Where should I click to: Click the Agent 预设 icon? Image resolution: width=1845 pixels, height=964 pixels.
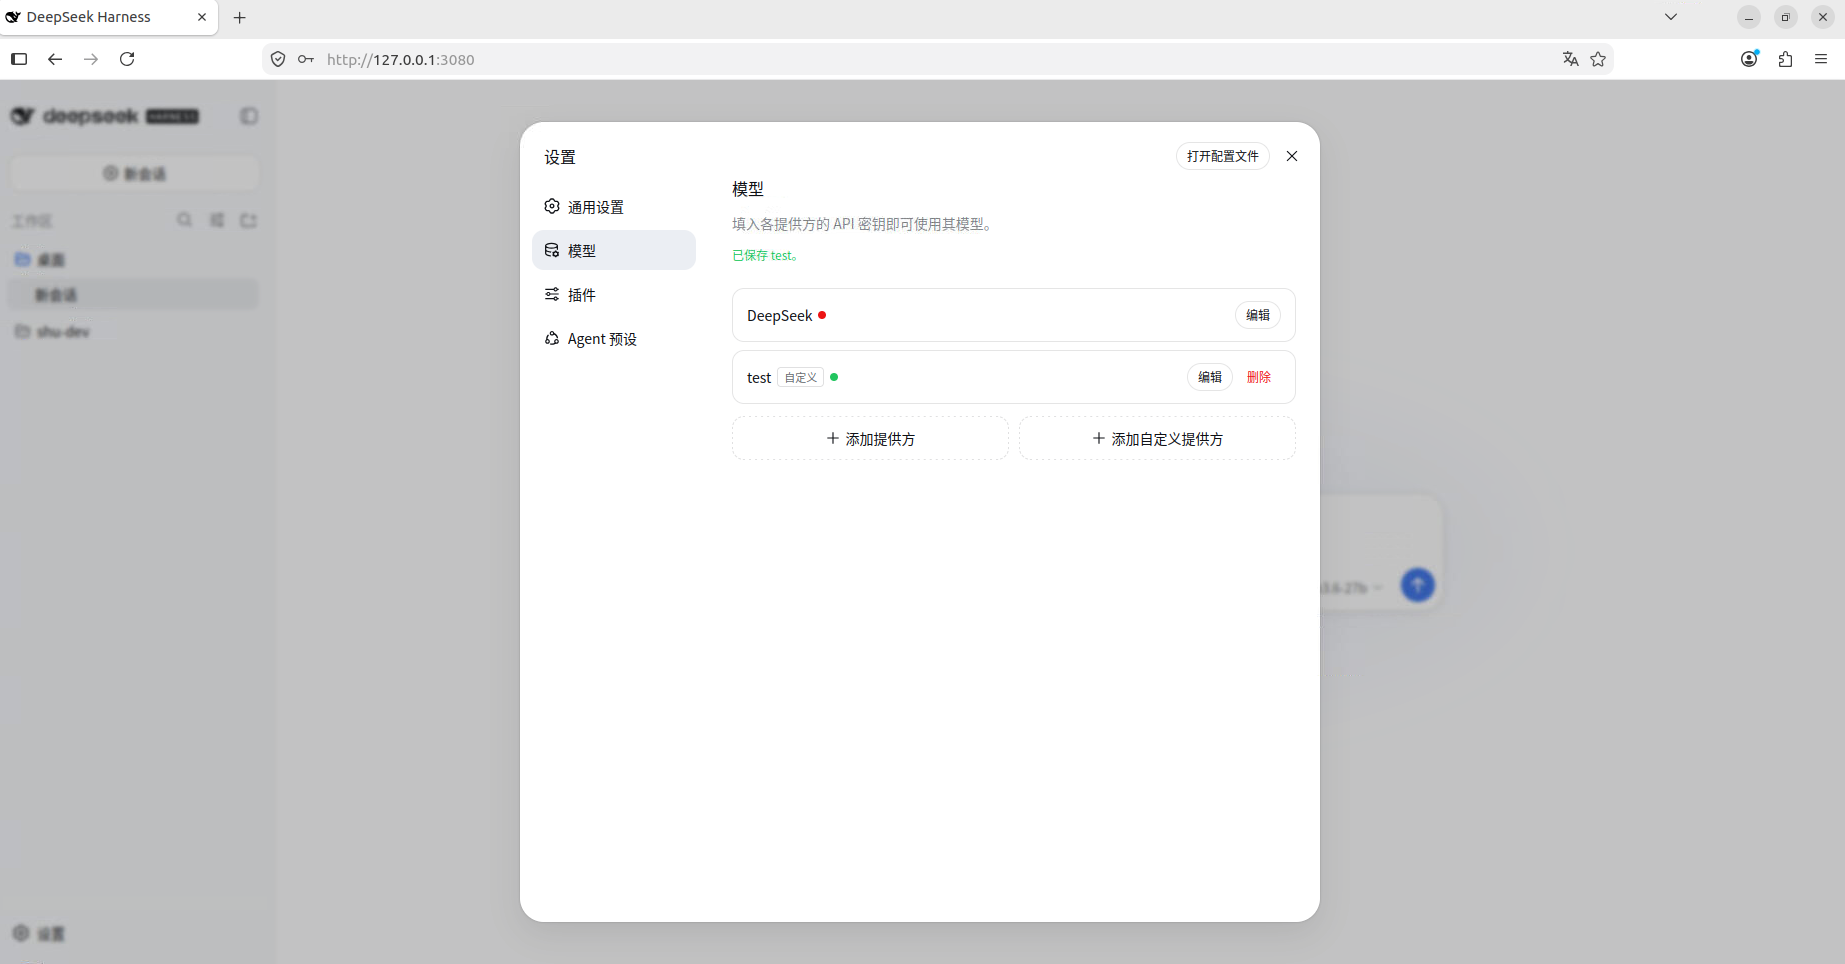click(552, 338)
